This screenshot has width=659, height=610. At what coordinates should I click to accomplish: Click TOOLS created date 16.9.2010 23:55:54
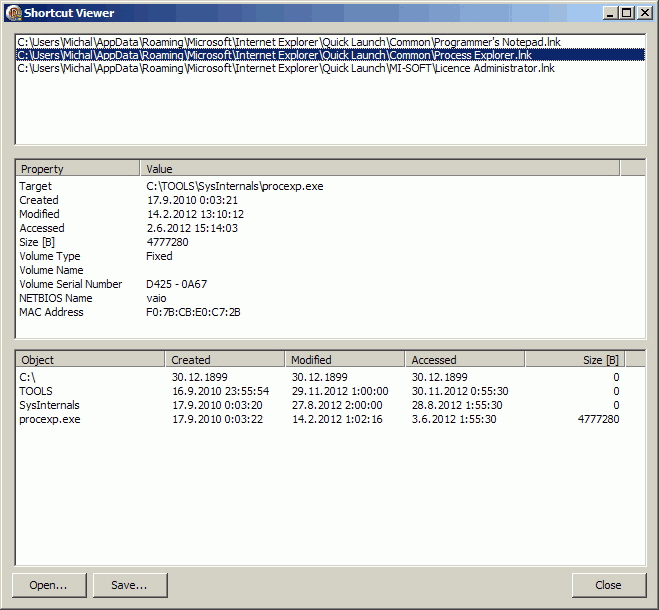coord(221,391)
